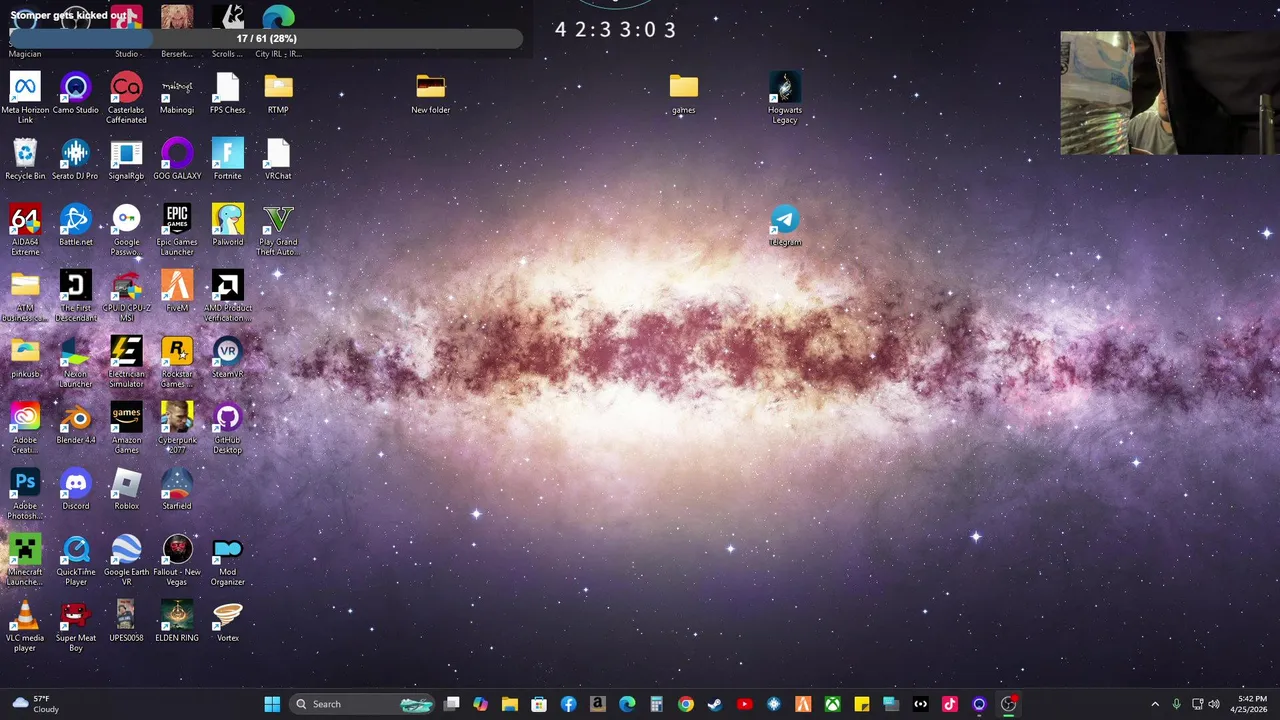Open the Recycle Bin
The height and width of the screenshot is (720, 1280).
25,160
